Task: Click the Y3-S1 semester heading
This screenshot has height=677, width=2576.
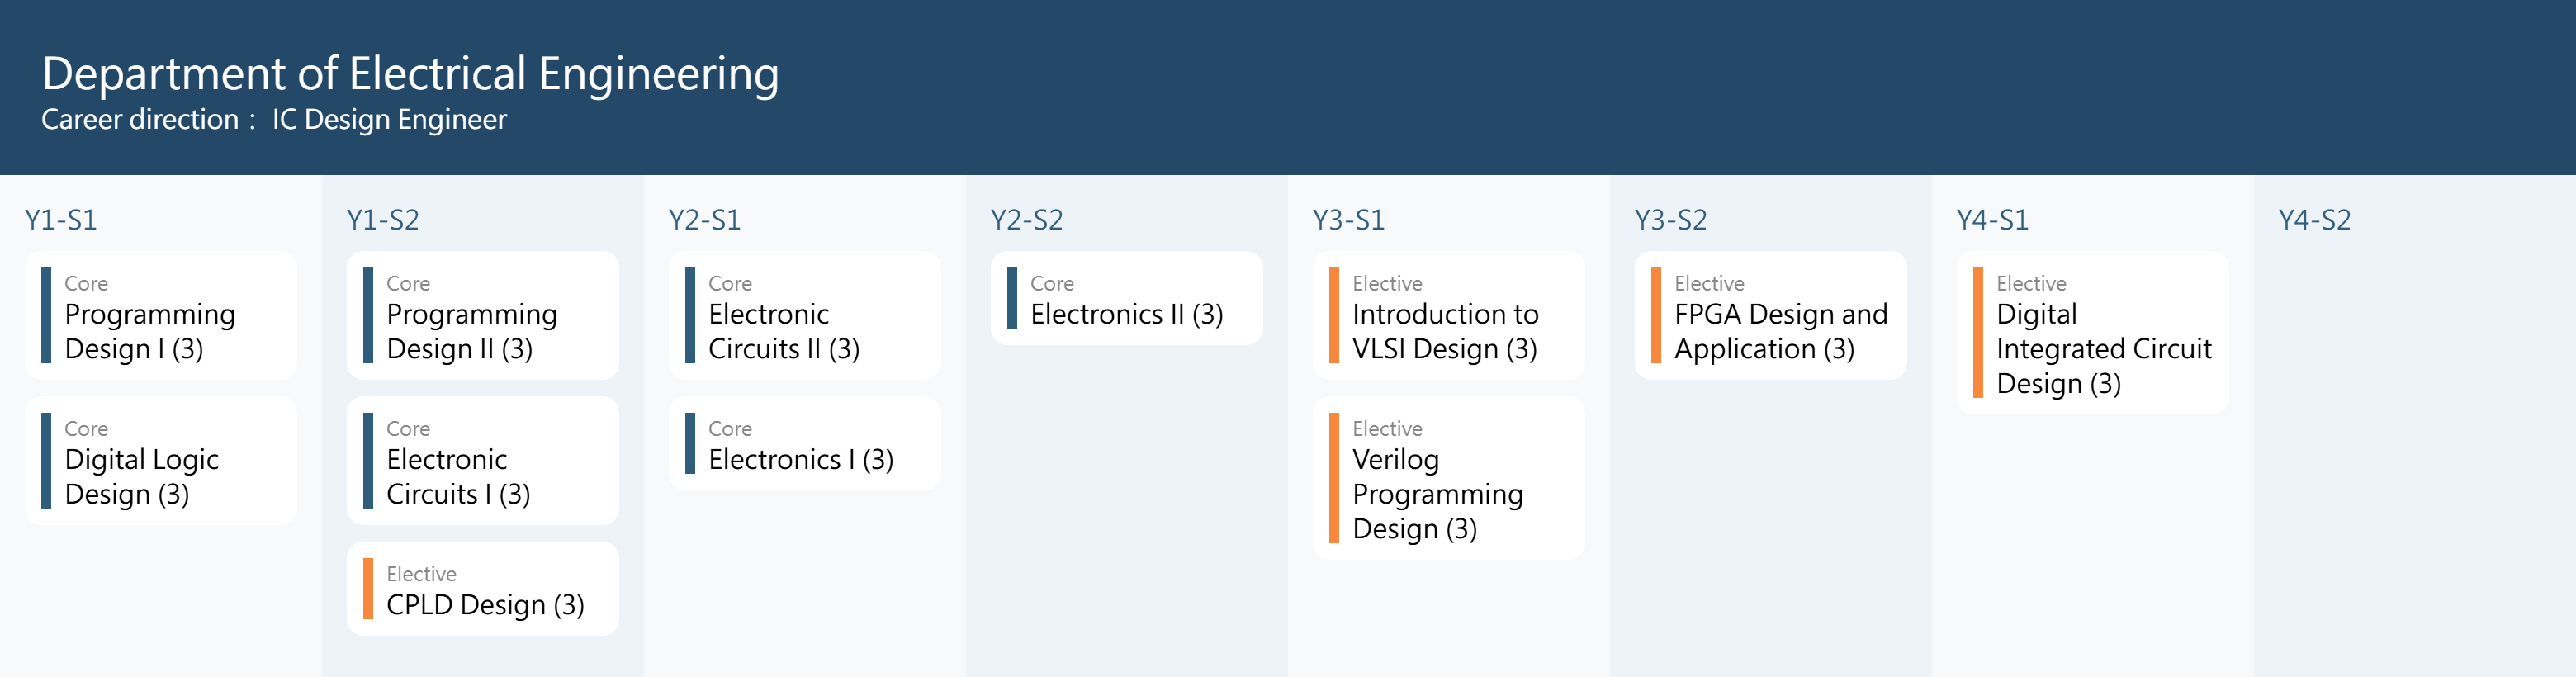Action: click(1349, 220)
